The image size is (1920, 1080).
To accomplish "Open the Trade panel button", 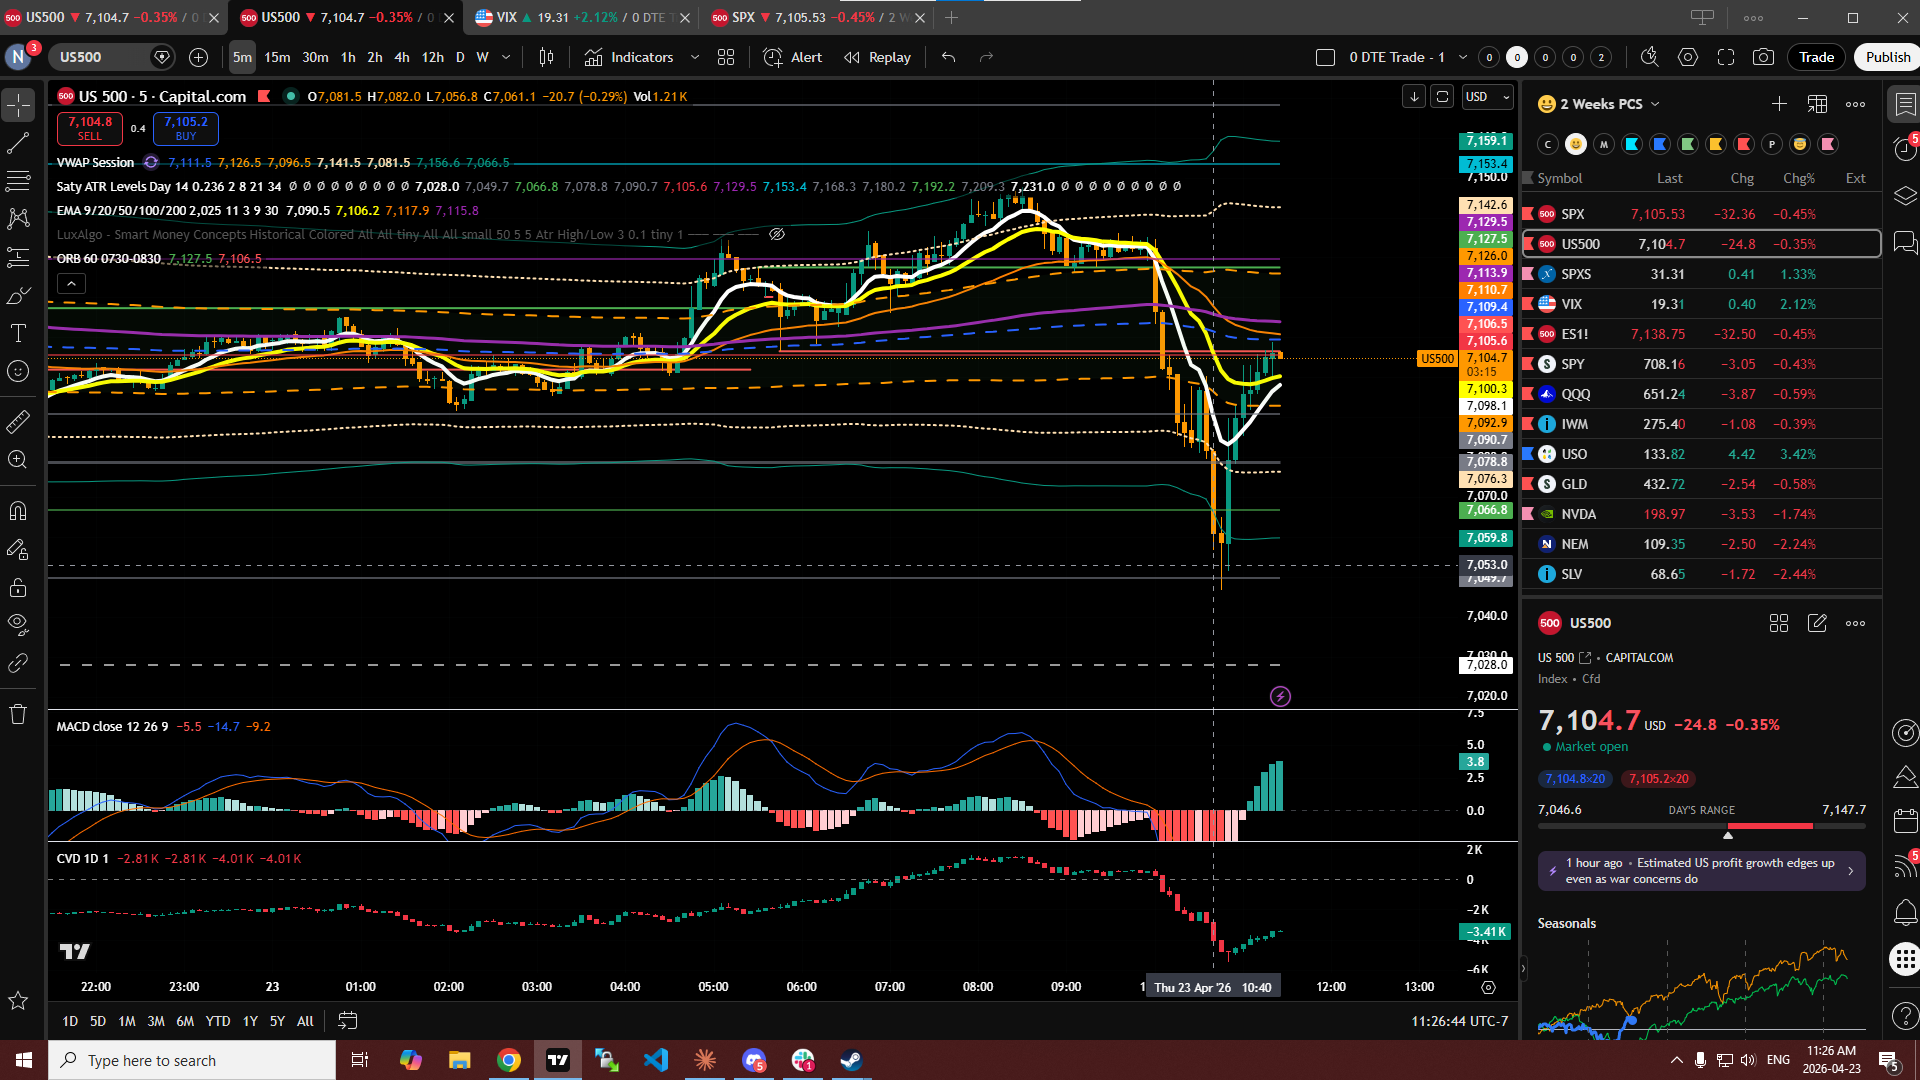I will pos(1816,57).
